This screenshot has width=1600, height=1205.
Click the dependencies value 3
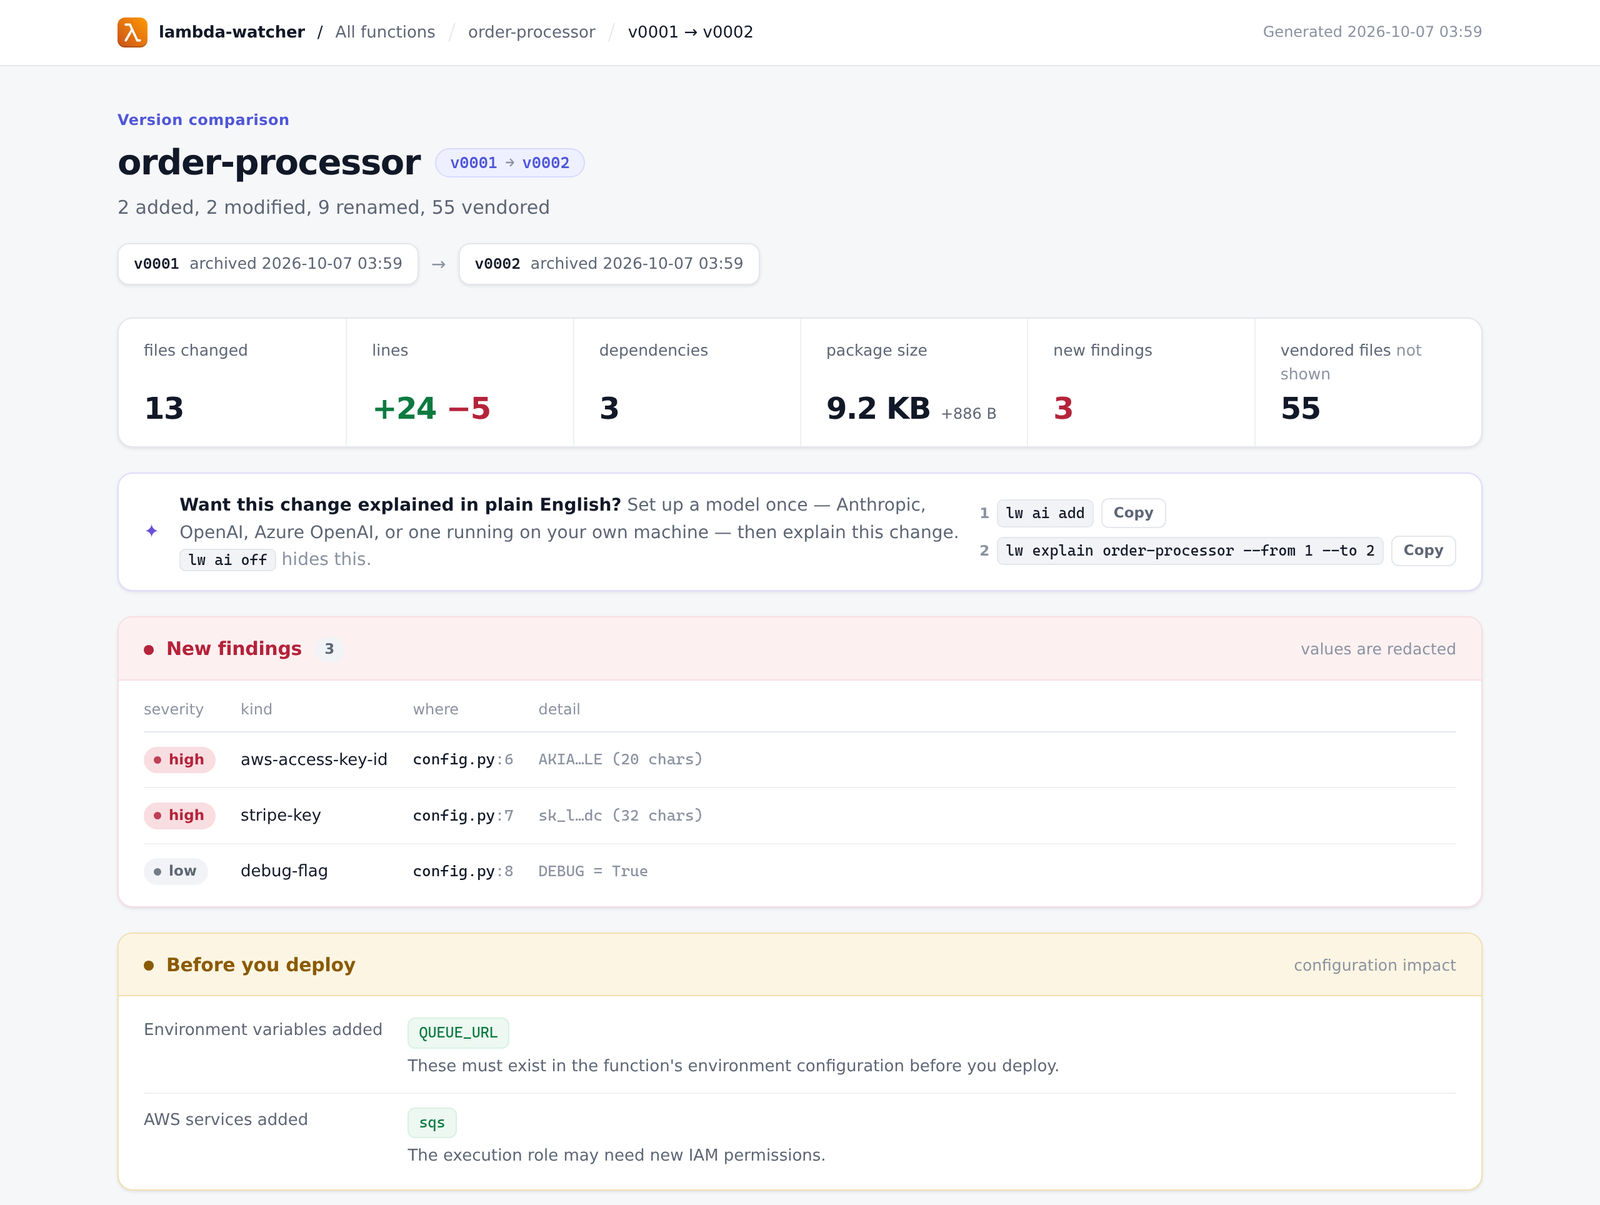[x=609, y=408]
